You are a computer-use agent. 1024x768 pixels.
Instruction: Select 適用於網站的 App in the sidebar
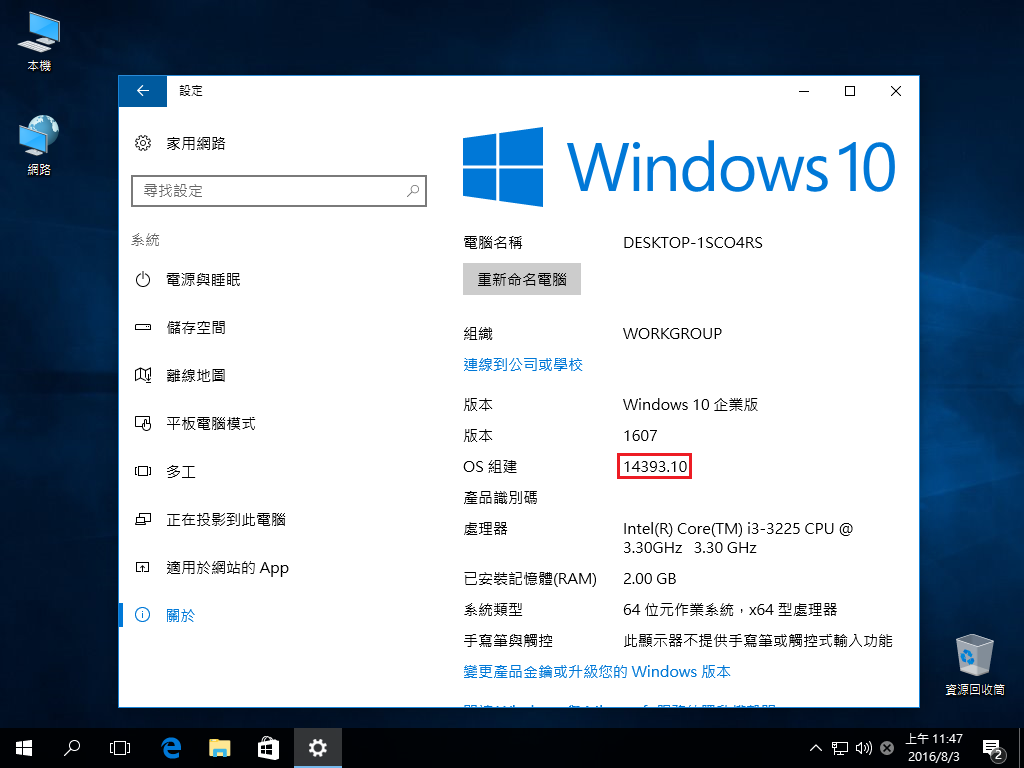click(273, 567)
